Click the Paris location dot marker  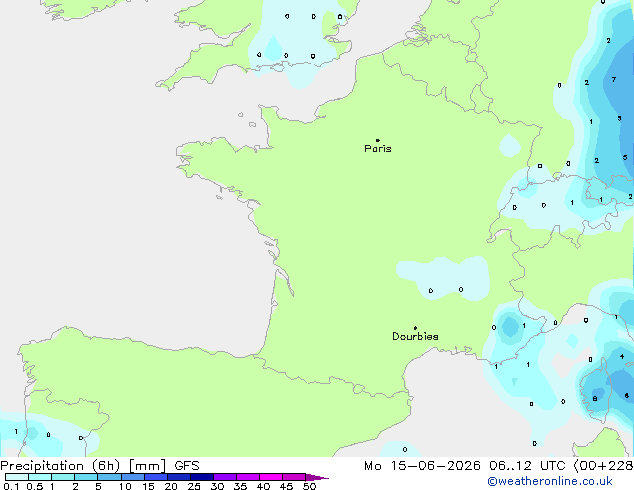pos(378,140)
